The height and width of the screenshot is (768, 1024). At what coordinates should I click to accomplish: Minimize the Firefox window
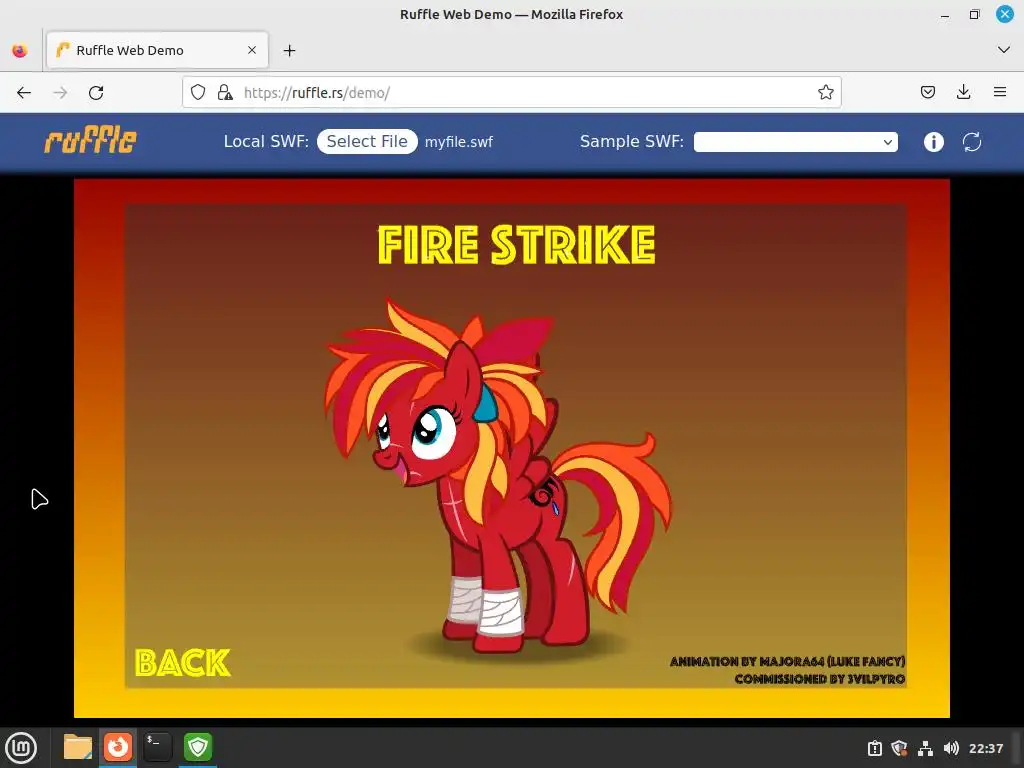click(944, 14)
